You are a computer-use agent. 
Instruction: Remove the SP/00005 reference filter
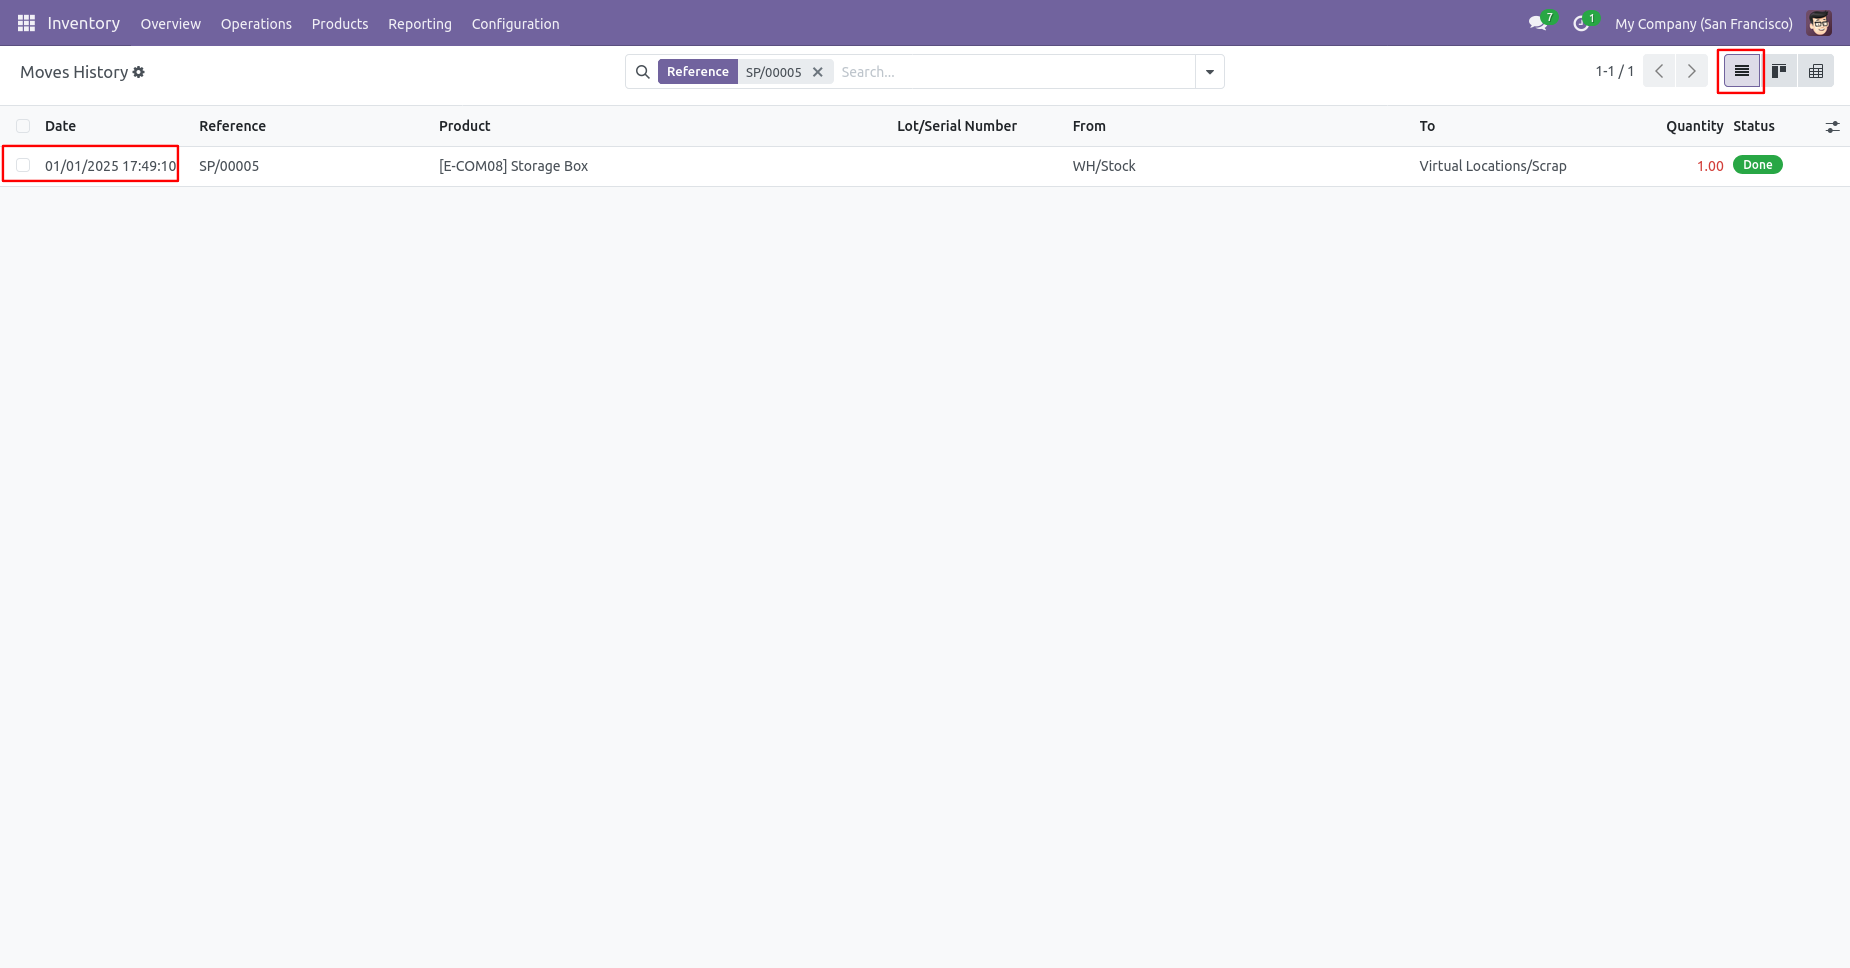coord(818,72)
